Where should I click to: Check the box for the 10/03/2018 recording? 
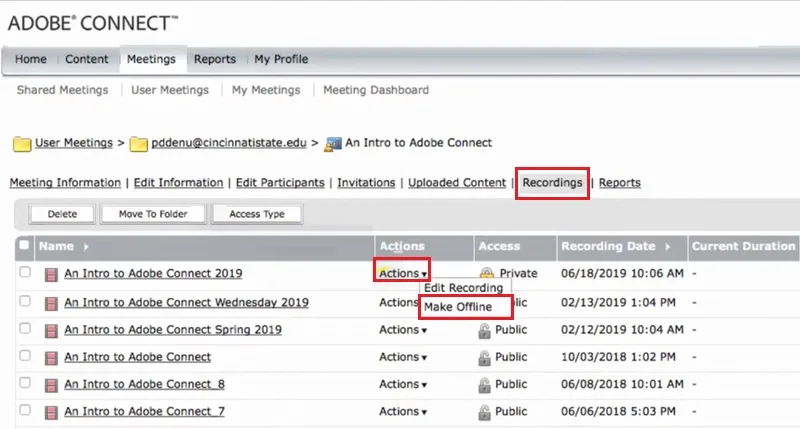[x=24, y=355]
